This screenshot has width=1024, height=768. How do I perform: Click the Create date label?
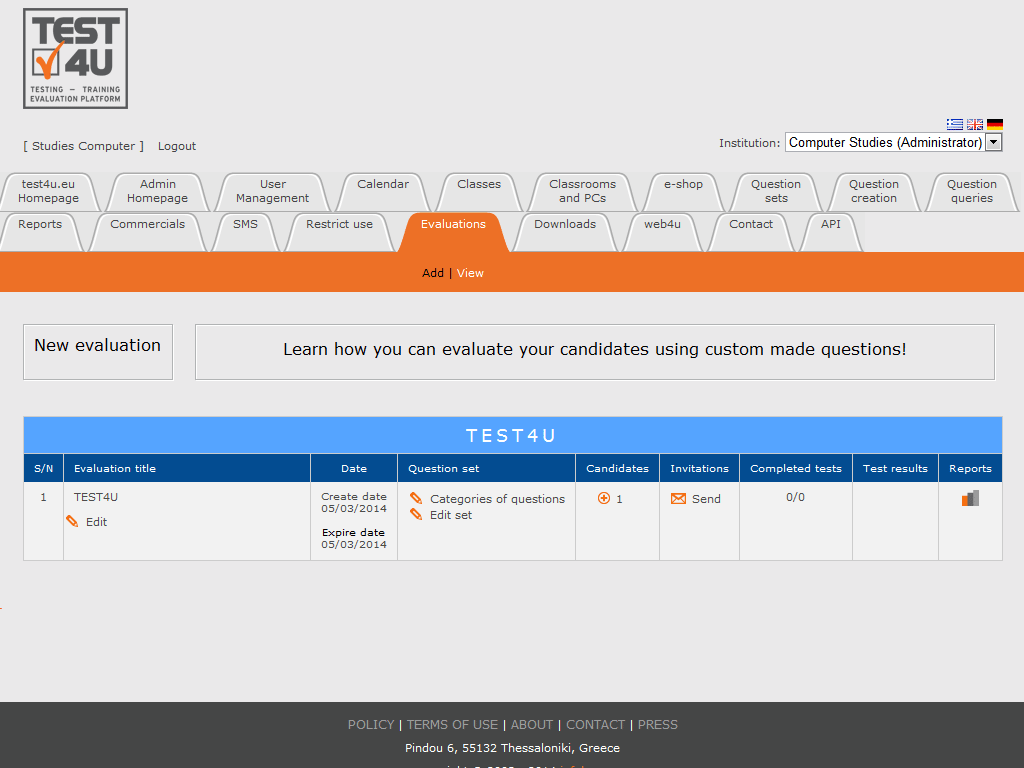[x=354, y=497]
